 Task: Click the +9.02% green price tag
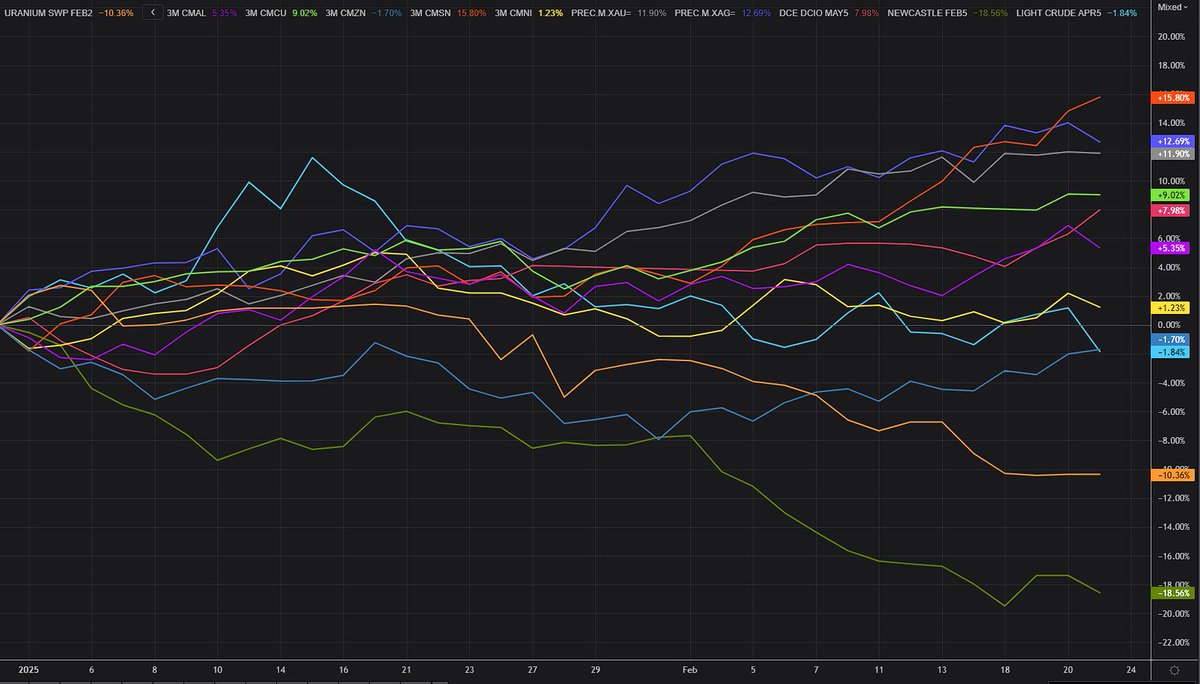(x=1172, y=195)
